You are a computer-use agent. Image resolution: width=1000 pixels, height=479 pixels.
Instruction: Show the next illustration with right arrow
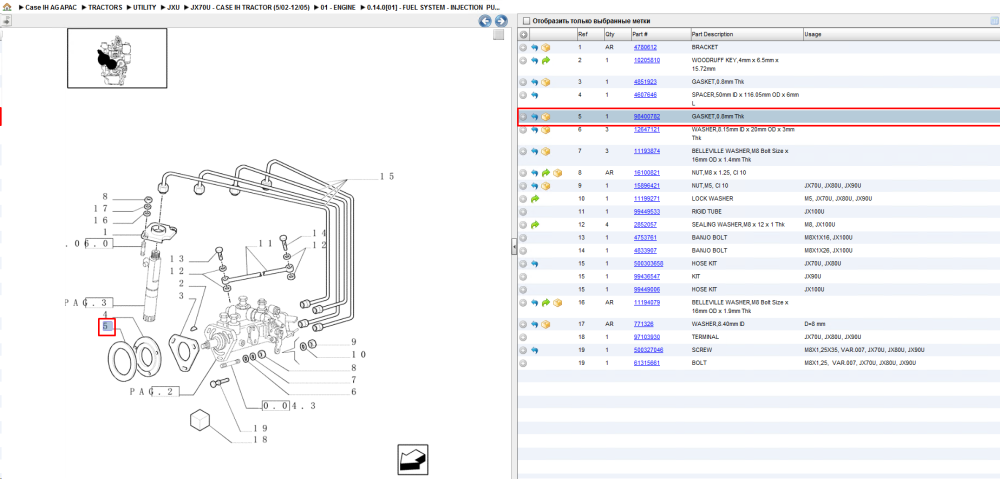pos(501,20)
